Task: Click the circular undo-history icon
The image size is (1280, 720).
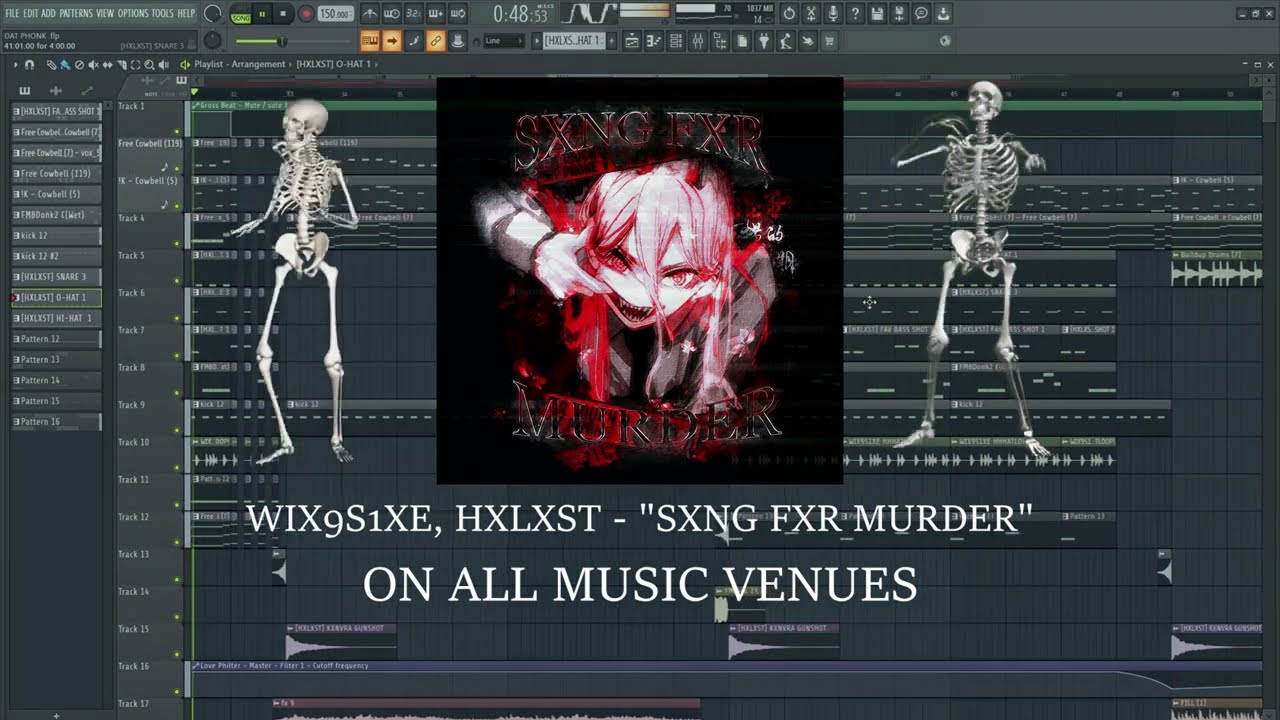Action: (789, 14)
